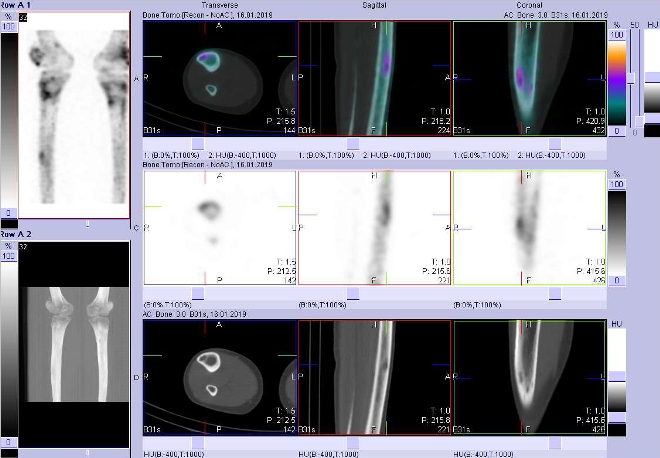Edit the Row A 1 upper threshold 100 field
Viewport: 660px width, 458px height.
coord(9,27)
